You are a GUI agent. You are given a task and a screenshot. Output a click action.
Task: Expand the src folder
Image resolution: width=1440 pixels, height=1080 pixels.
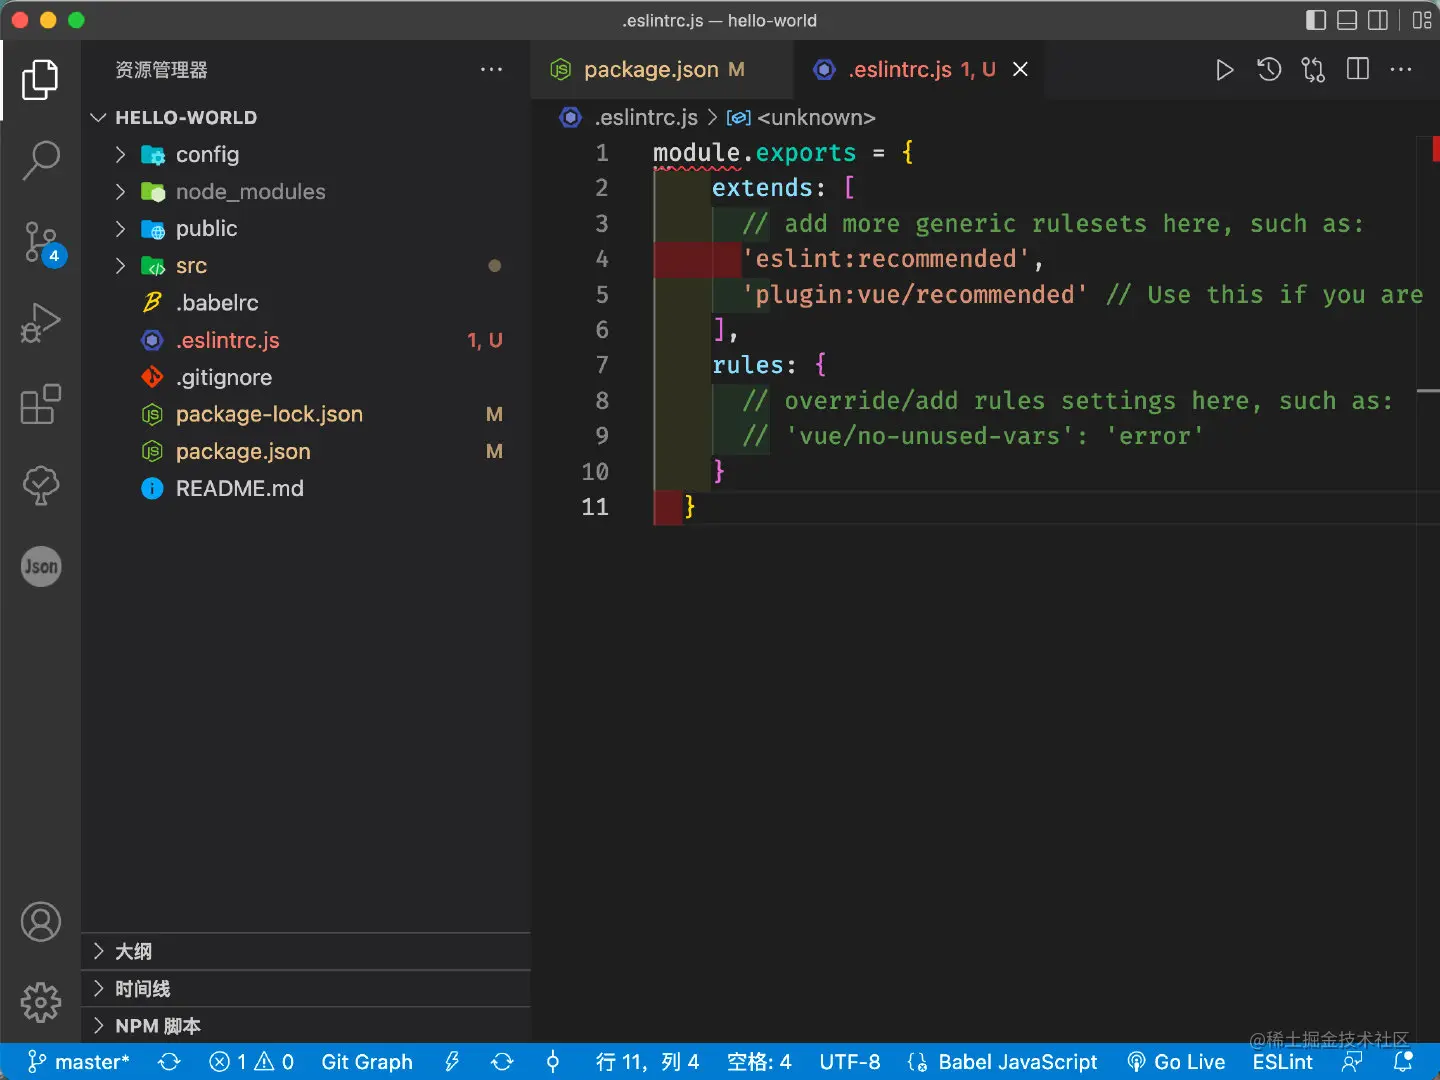click(x=305, y=265)
